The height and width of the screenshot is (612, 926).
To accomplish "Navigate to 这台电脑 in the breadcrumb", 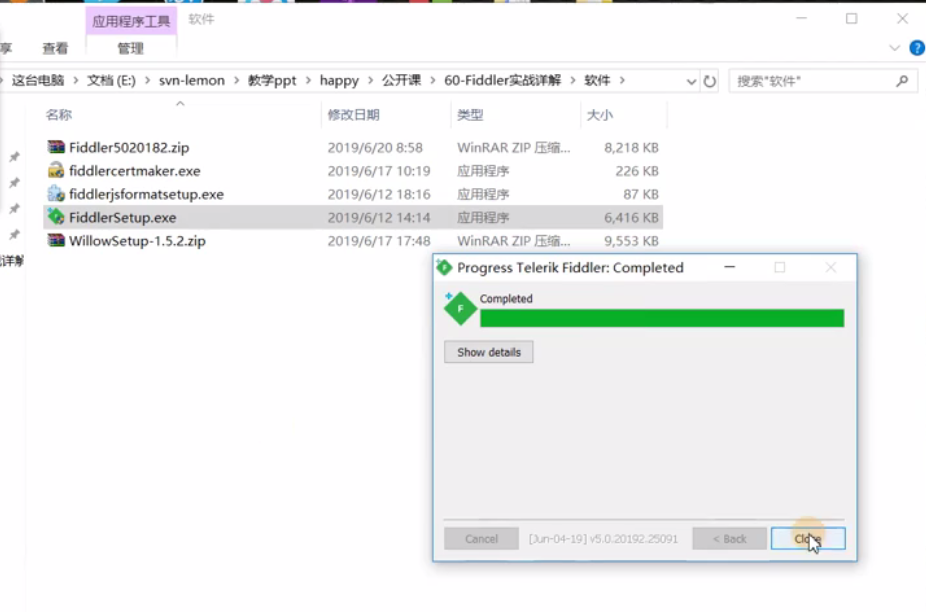I will (x=38, y=80).
